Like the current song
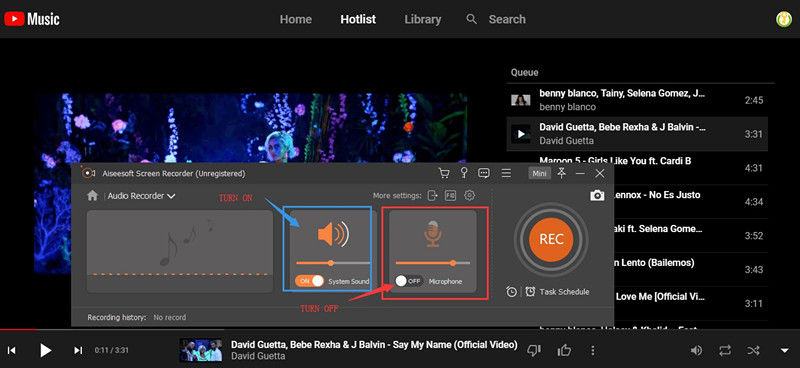This screenshot has width=800, height=368. (564, 350)
